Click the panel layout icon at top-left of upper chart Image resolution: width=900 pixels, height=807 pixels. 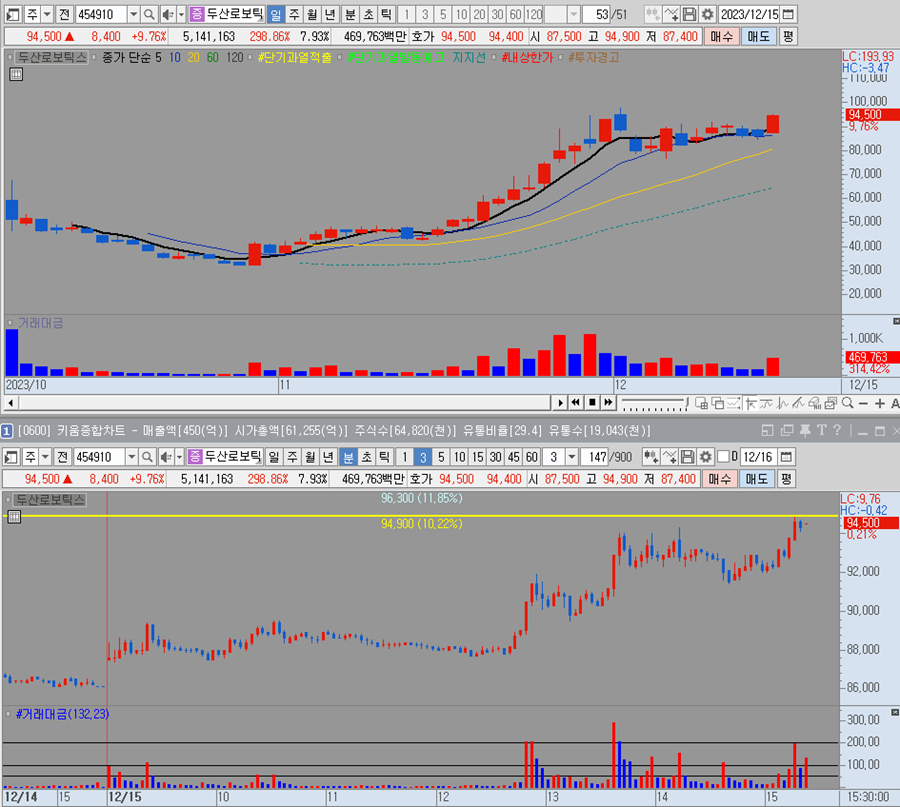pos(13,14)
